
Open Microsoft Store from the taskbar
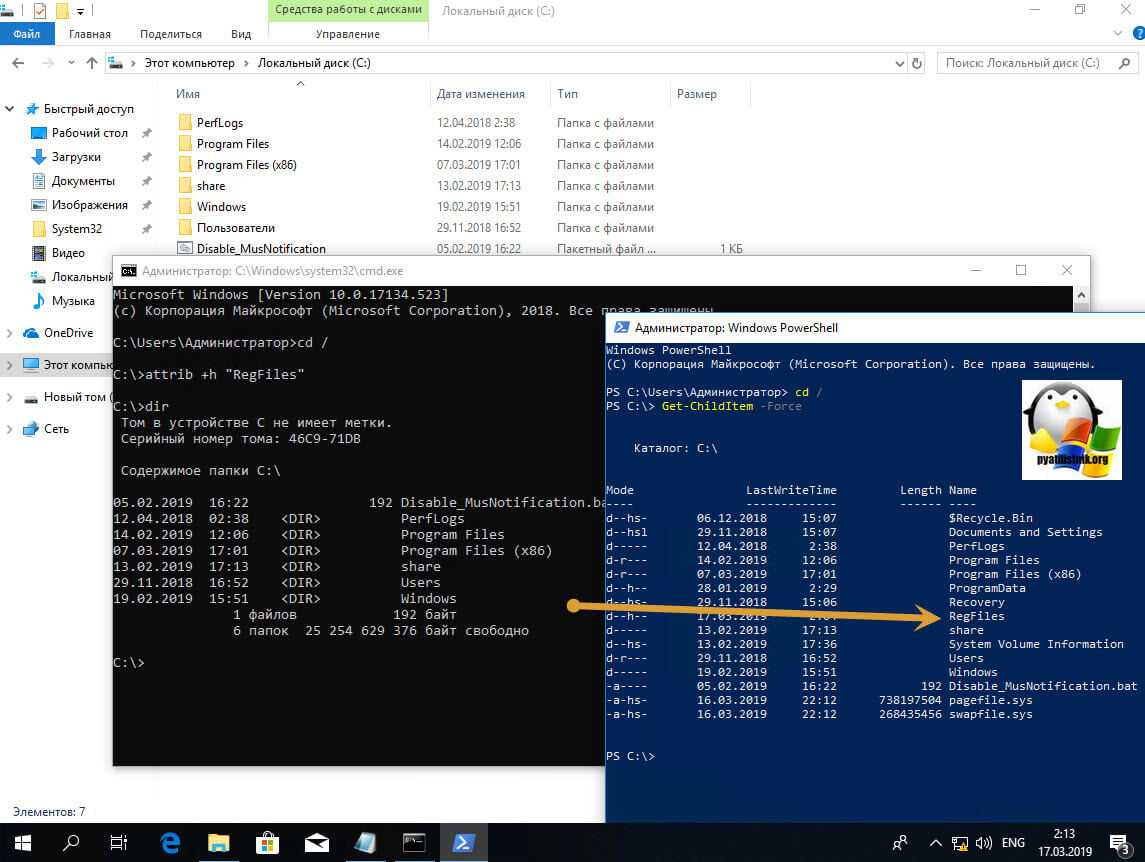click(x=267, y=841)
